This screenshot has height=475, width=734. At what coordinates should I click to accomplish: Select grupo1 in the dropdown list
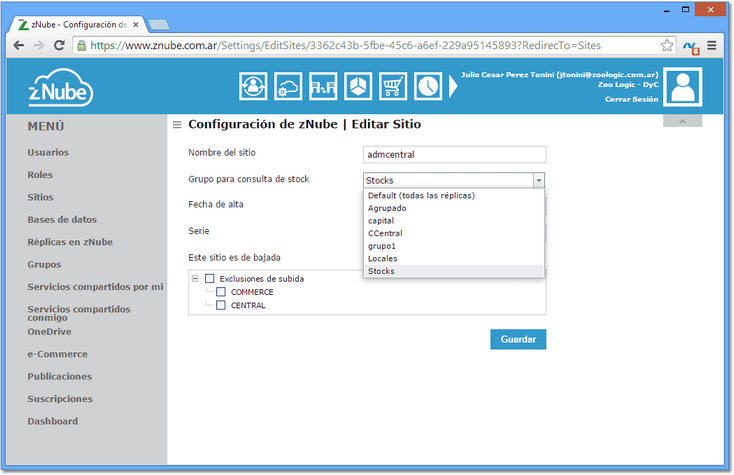(x=454, y=246)
